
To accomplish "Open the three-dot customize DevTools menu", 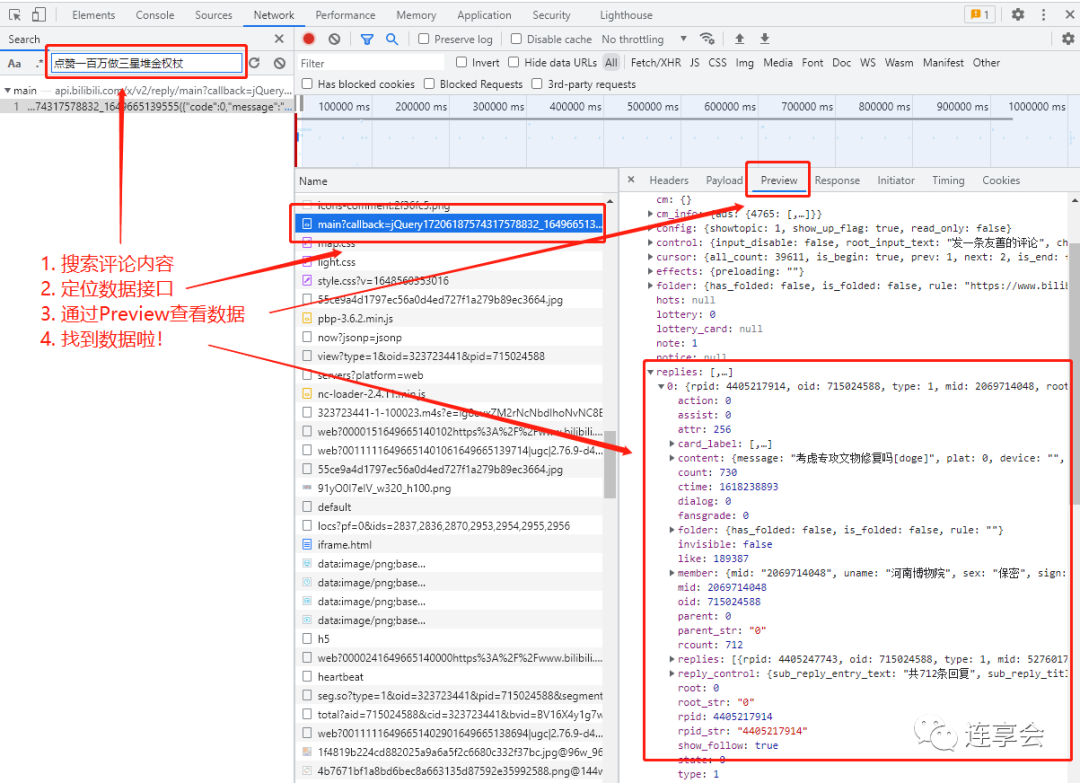I will (x=1043, y=14).
